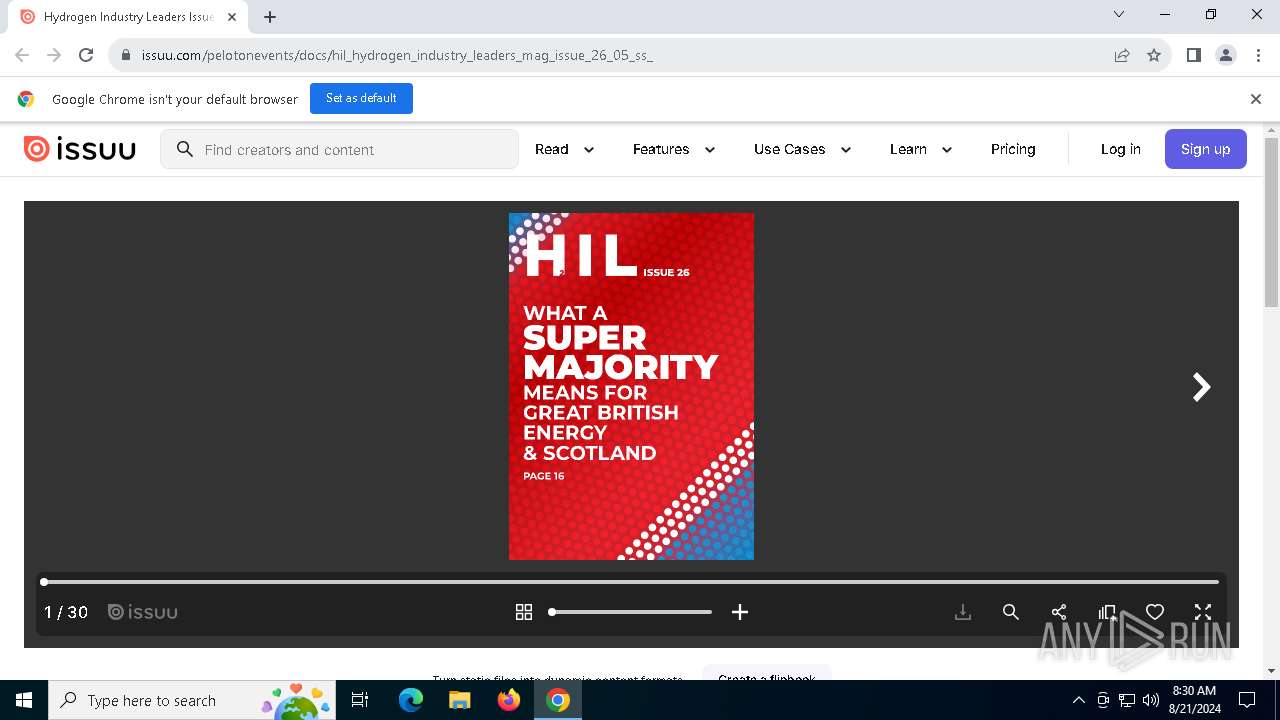The height and width of the screenshot is (720, 1280).
Task: Click the Log in link
Action: (1121, 149)
